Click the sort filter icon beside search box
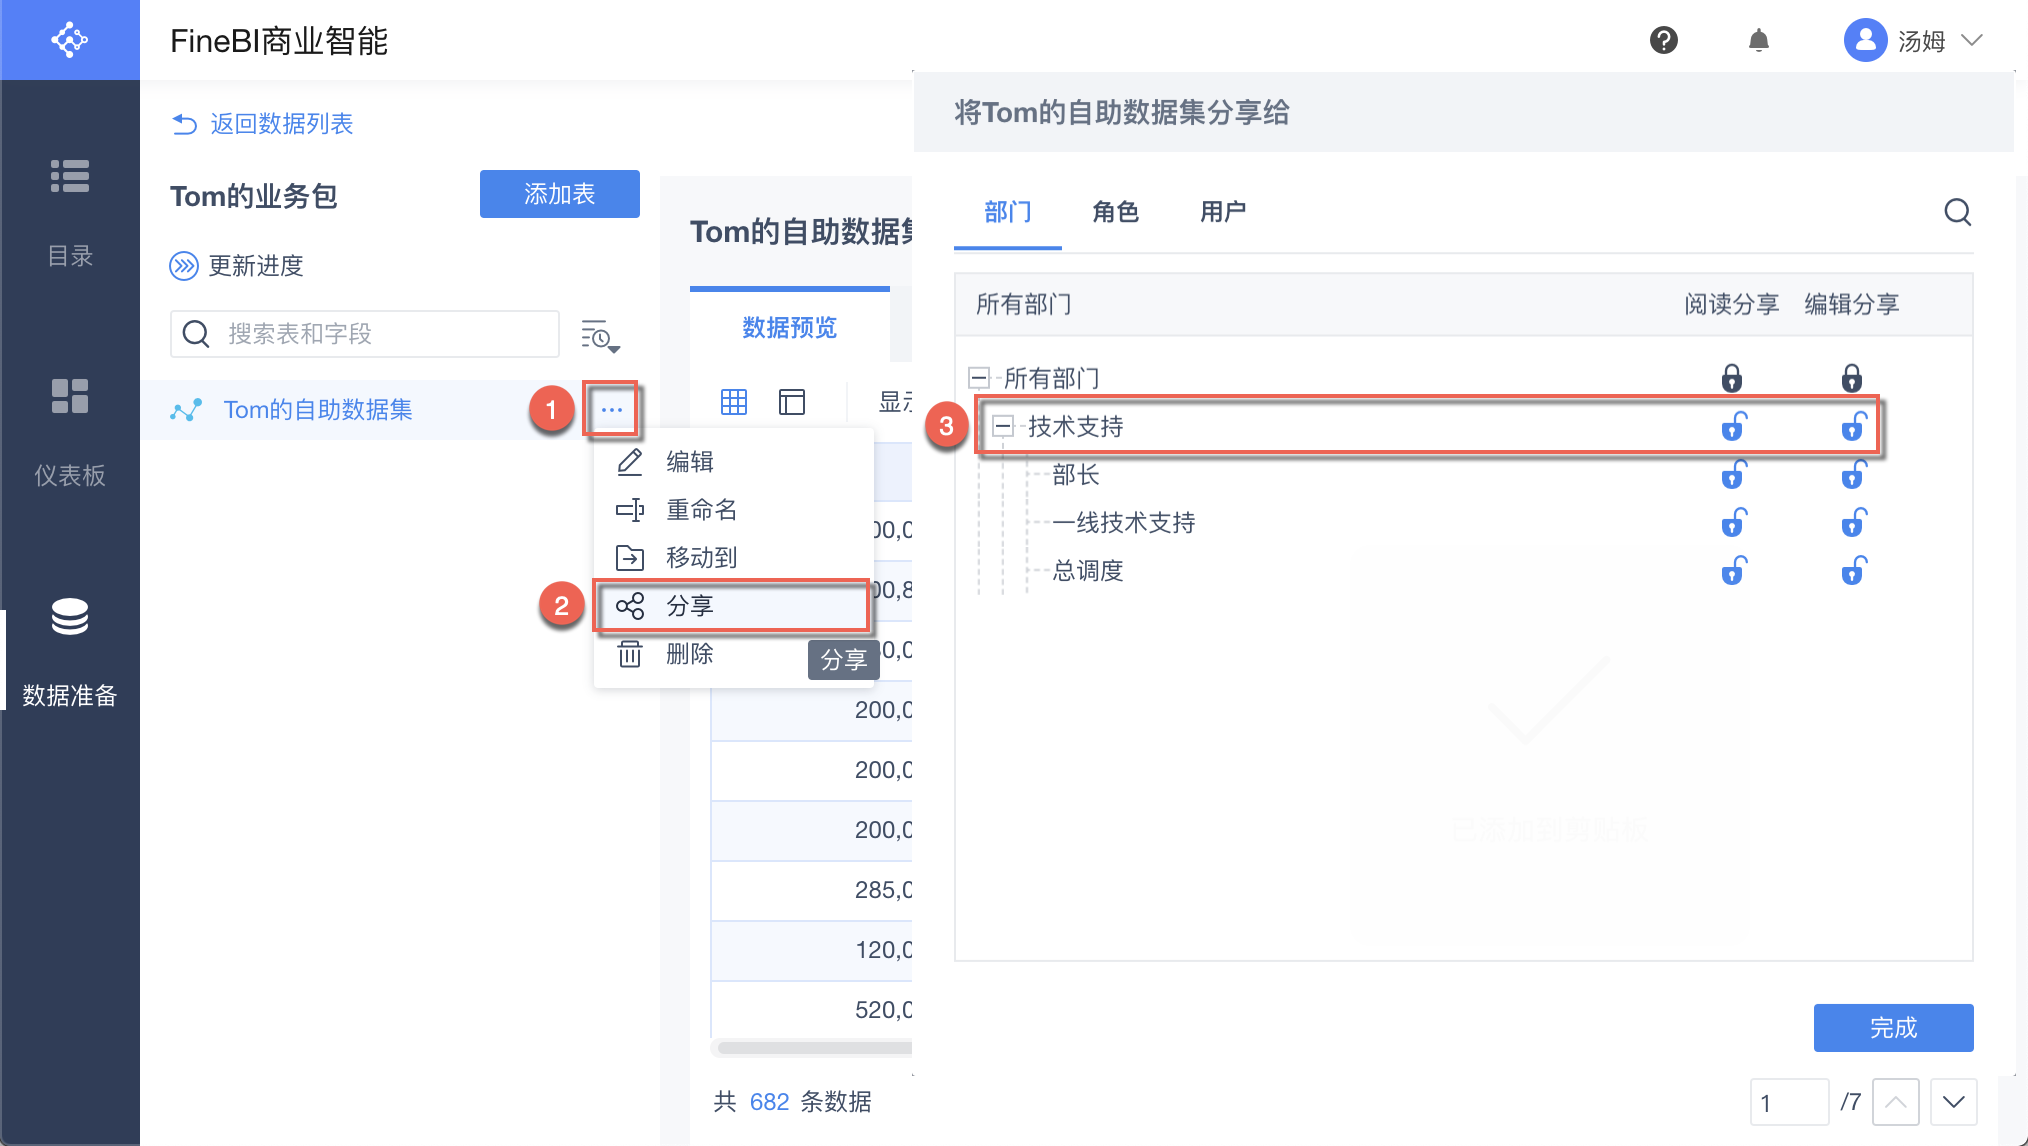Viewport: 2028px width, 1146px height. tap(599, 336)
